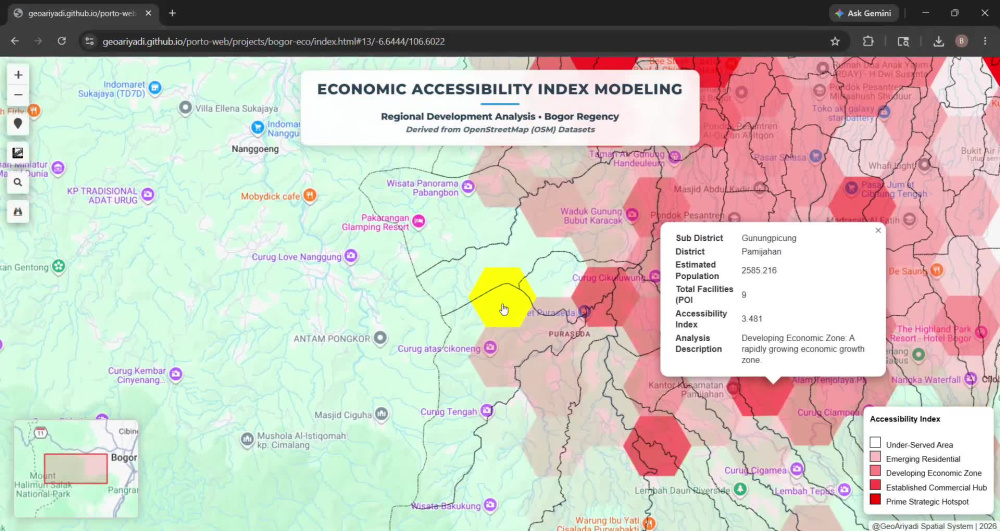Click the PURASEDA map label
The width and height of the screenshot is (1000, 531).
[570, 333]
